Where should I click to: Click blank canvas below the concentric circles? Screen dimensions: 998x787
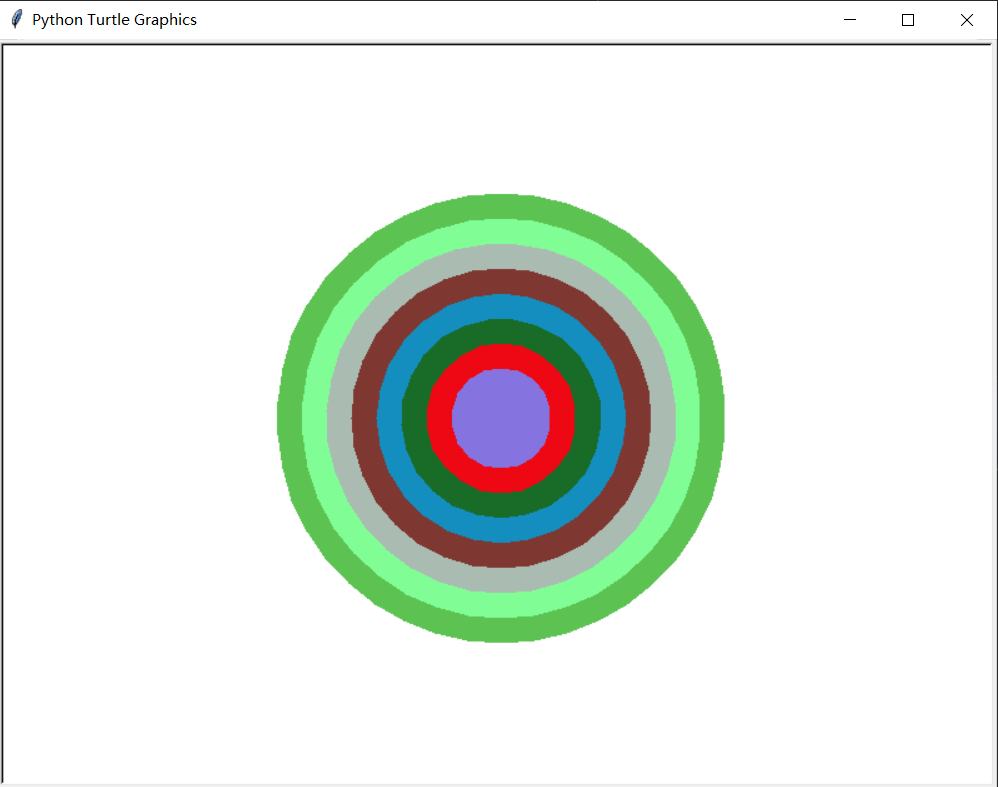[501, 713]
